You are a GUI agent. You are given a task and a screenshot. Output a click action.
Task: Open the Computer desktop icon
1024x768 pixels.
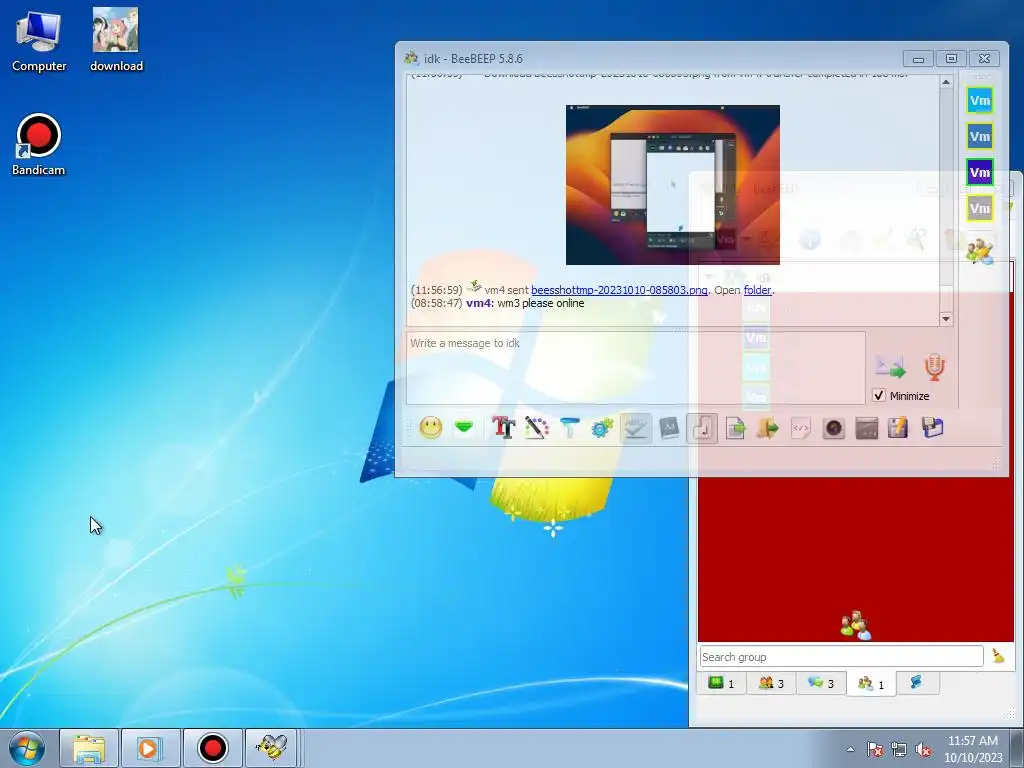point(39,40)
